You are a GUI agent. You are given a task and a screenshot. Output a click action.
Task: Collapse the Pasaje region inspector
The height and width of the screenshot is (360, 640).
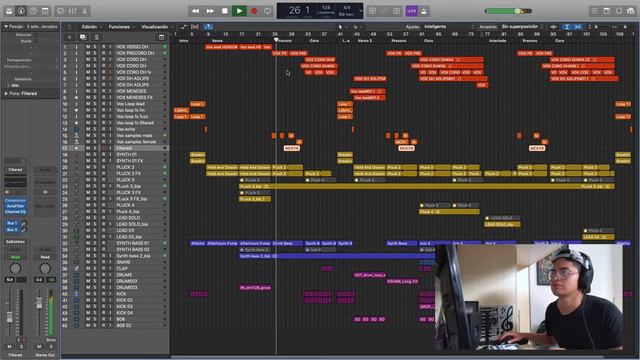pos(6,27)
